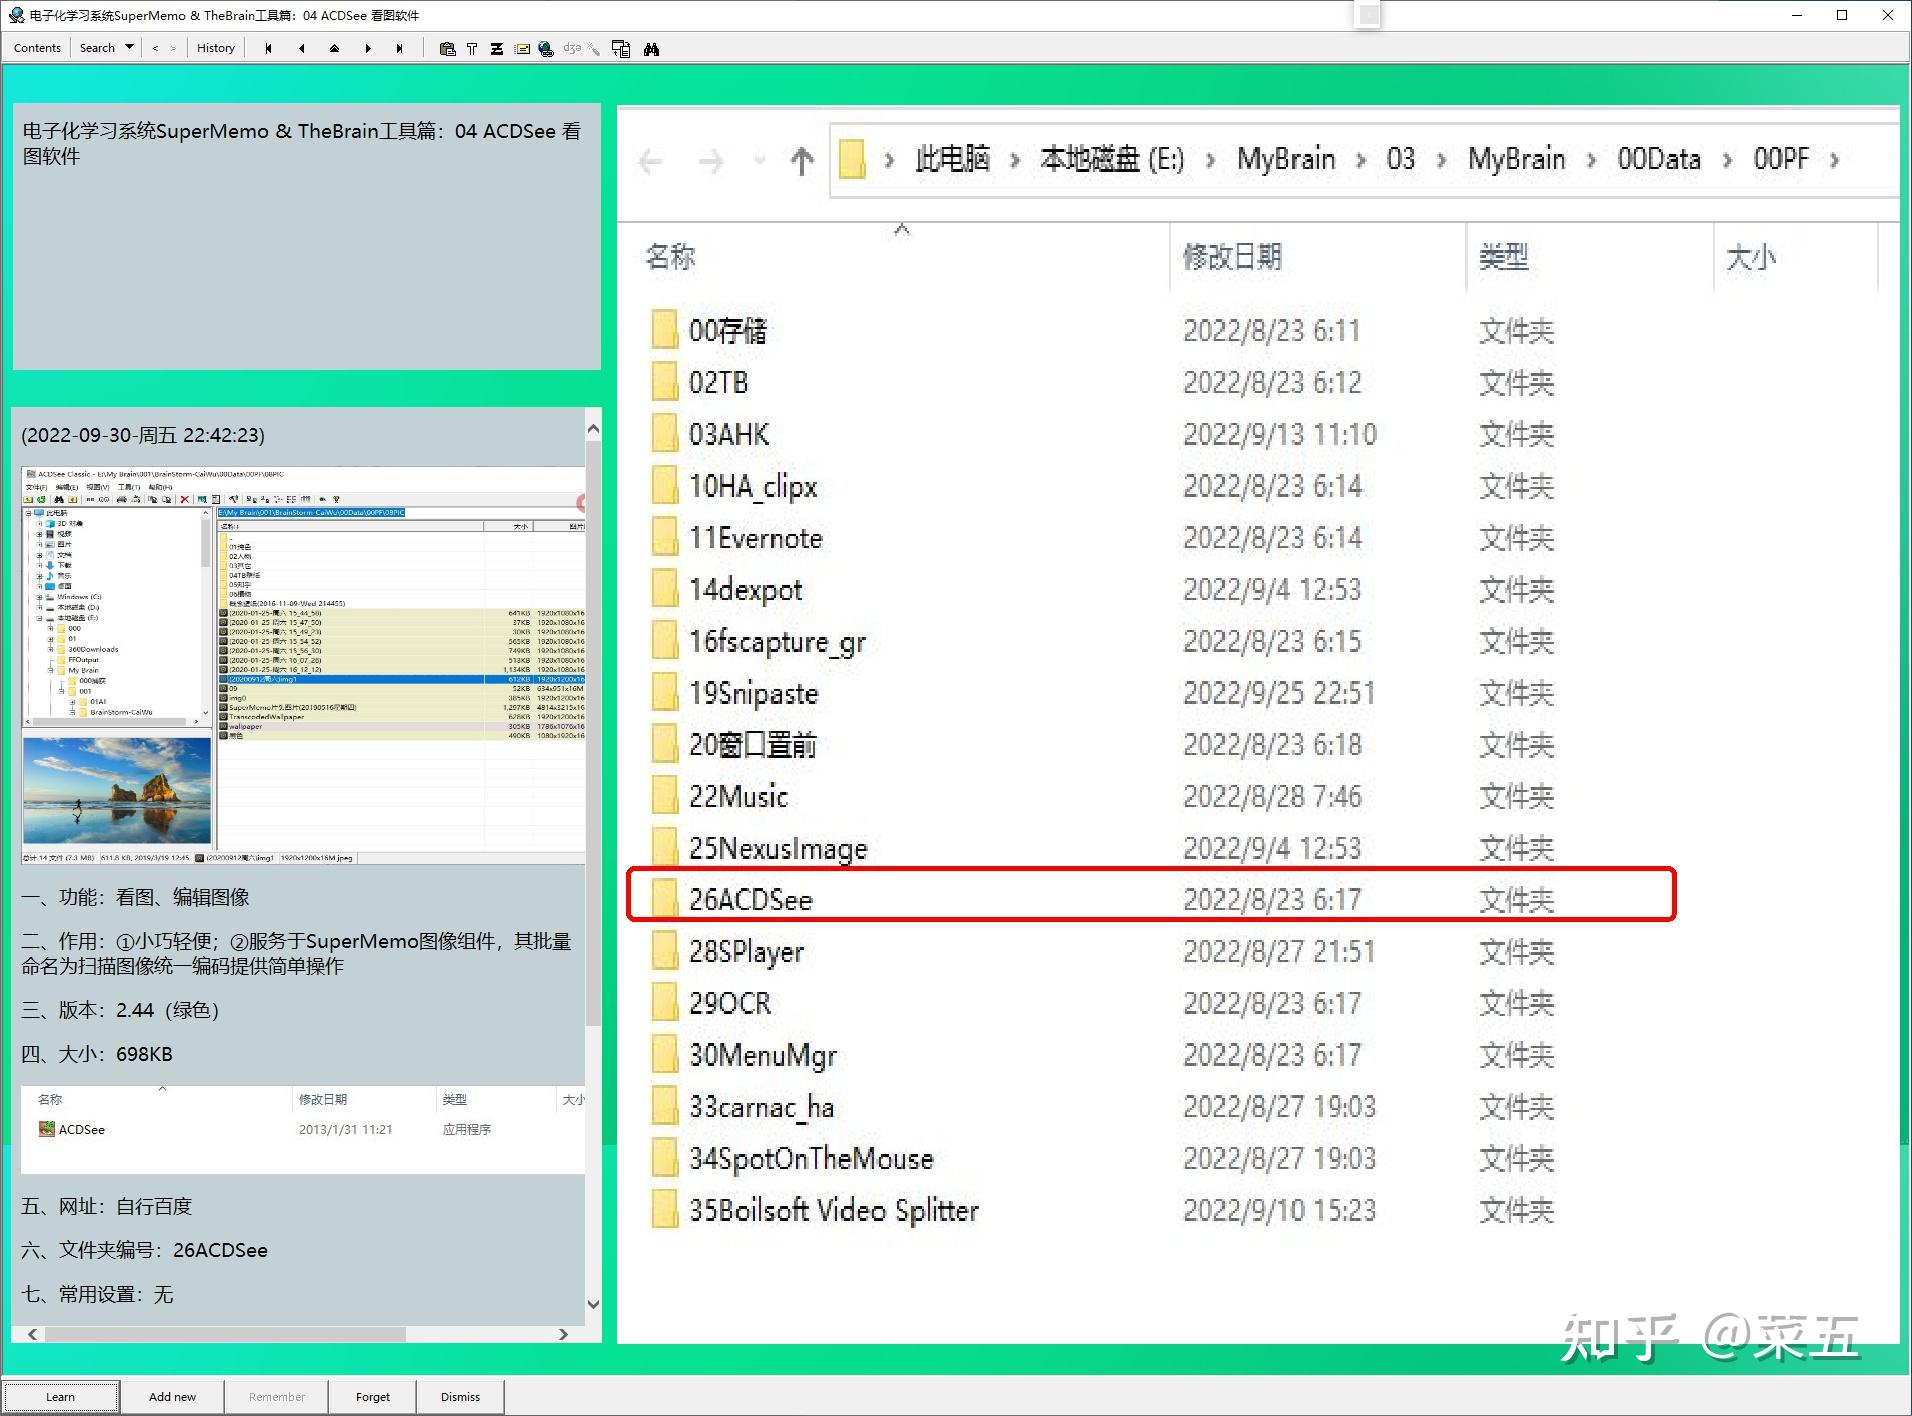Sort by the 修改日期 column header

[x=1232, y=257]
